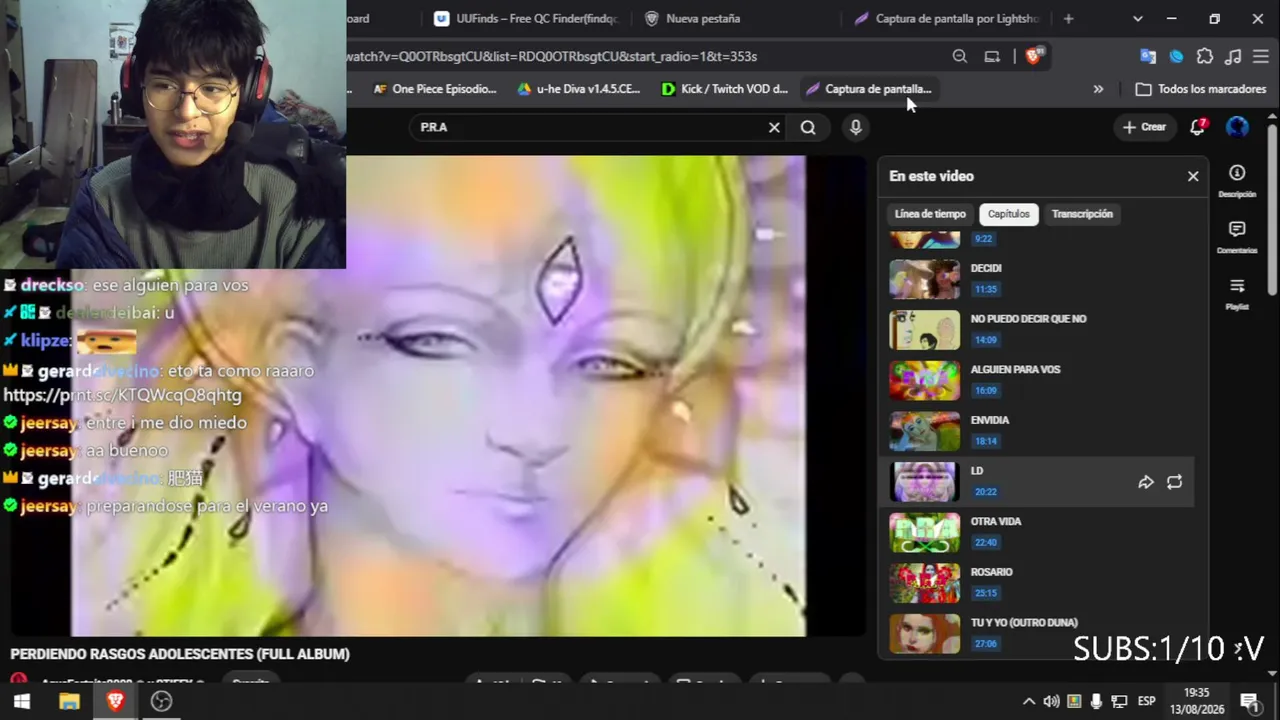This screenshot has width=1280, height=720.
Task: Switch to the UUFinds browser tab
Action: pyautogui.click(x=527, y=19)
